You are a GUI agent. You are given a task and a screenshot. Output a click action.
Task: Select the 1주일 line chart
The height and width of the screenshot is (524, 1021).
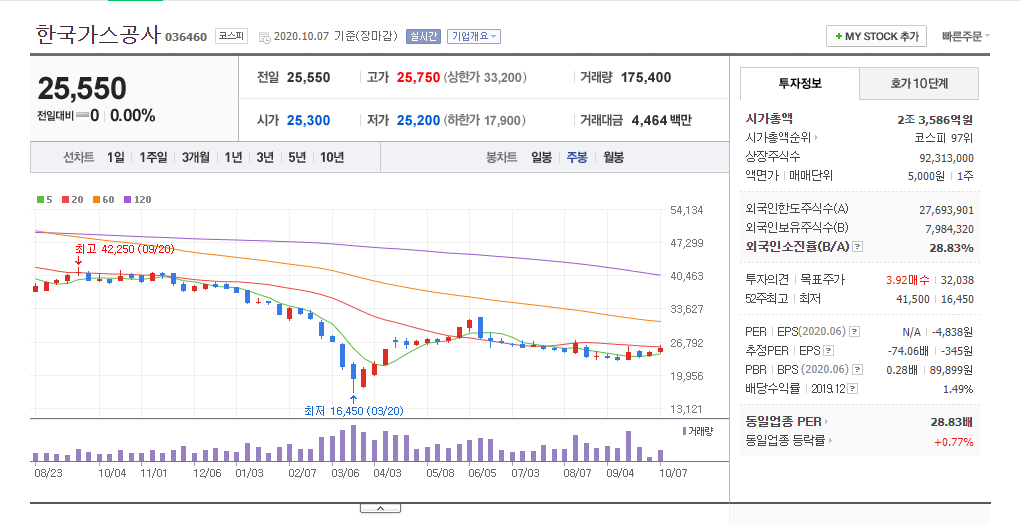[x=153, y=157]
